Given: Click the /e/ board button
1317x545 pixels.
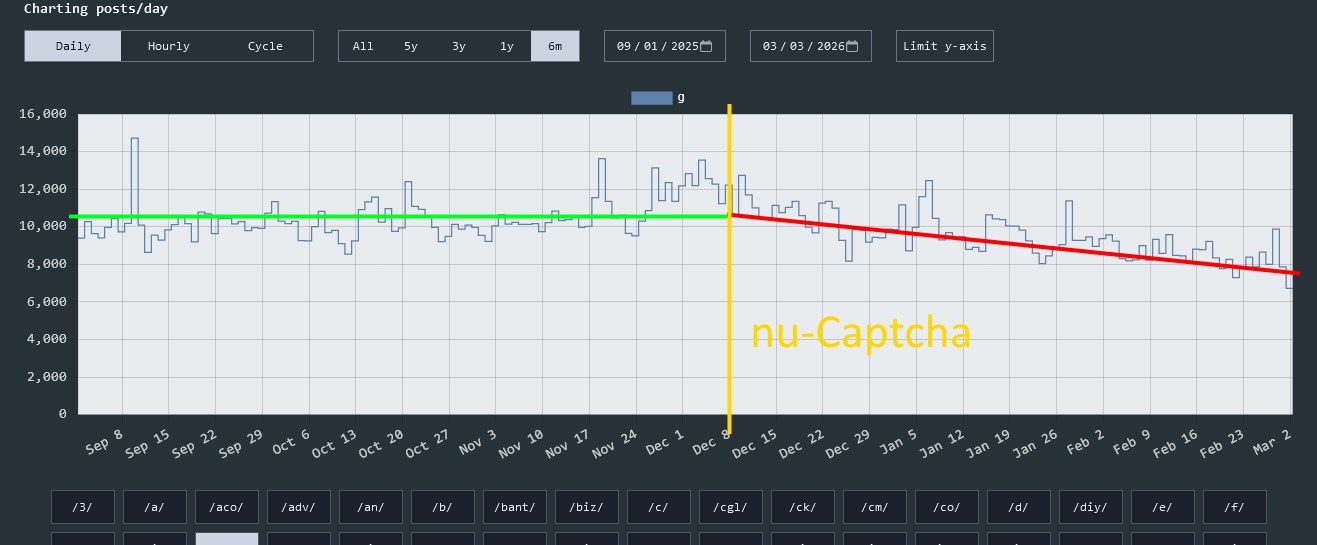Looking at the screenshot, I should click(1163, 507).
